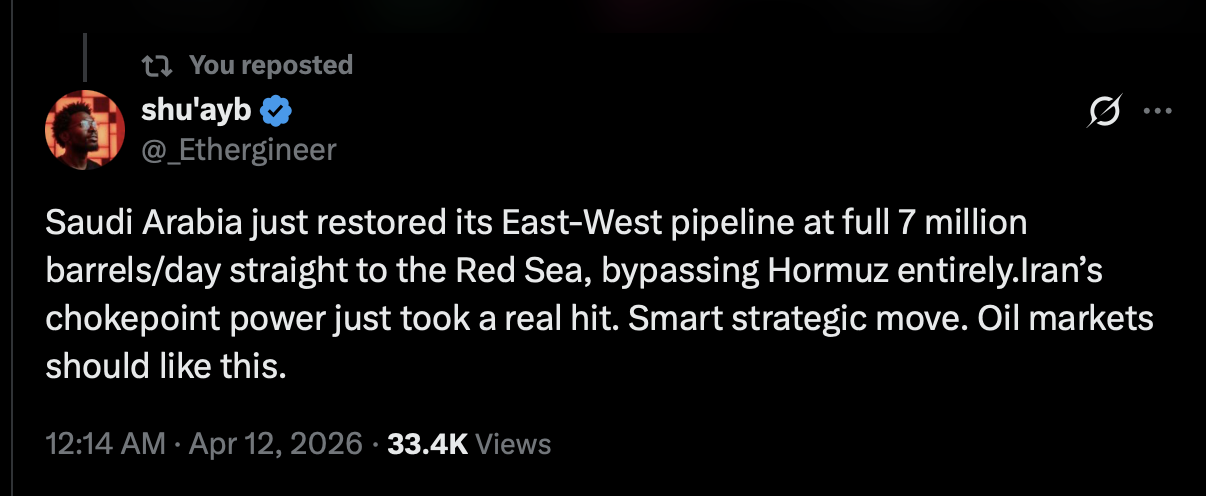
Task: Click the "Views" label
Action: click(513, 443)
